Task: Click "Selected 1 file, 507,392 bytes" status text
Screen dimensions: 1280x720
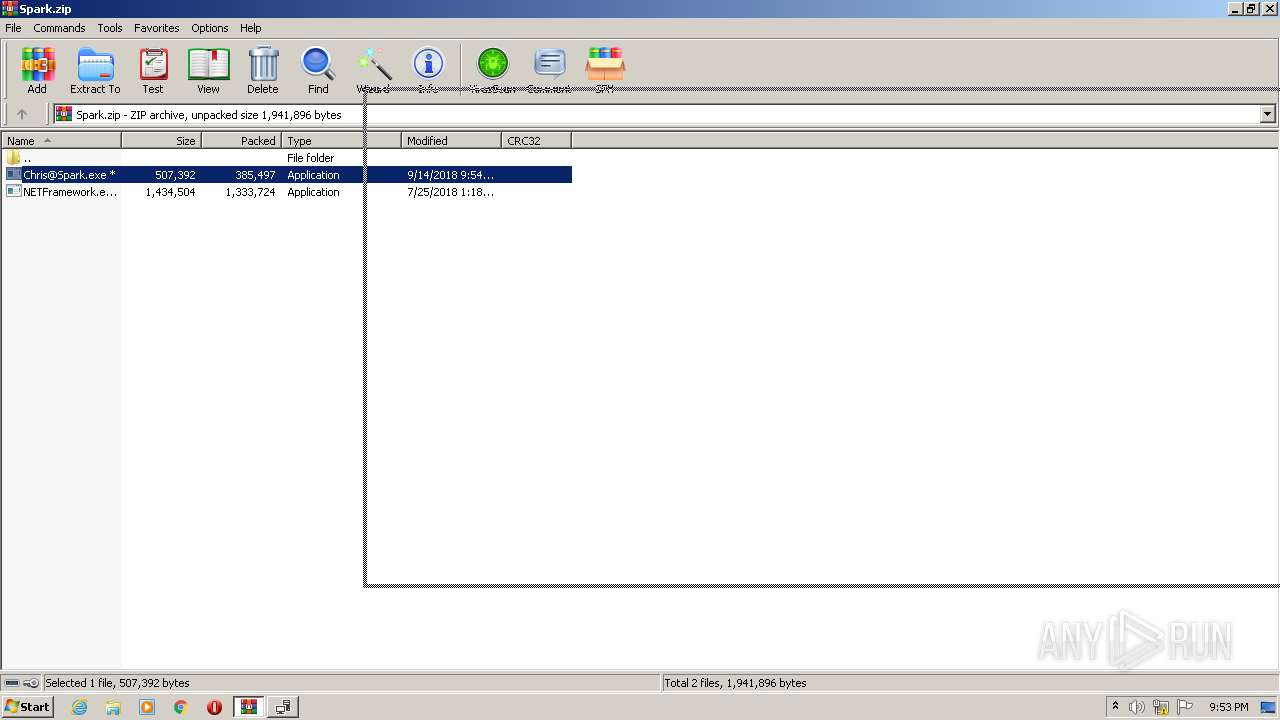Action: tap(117, 683)
